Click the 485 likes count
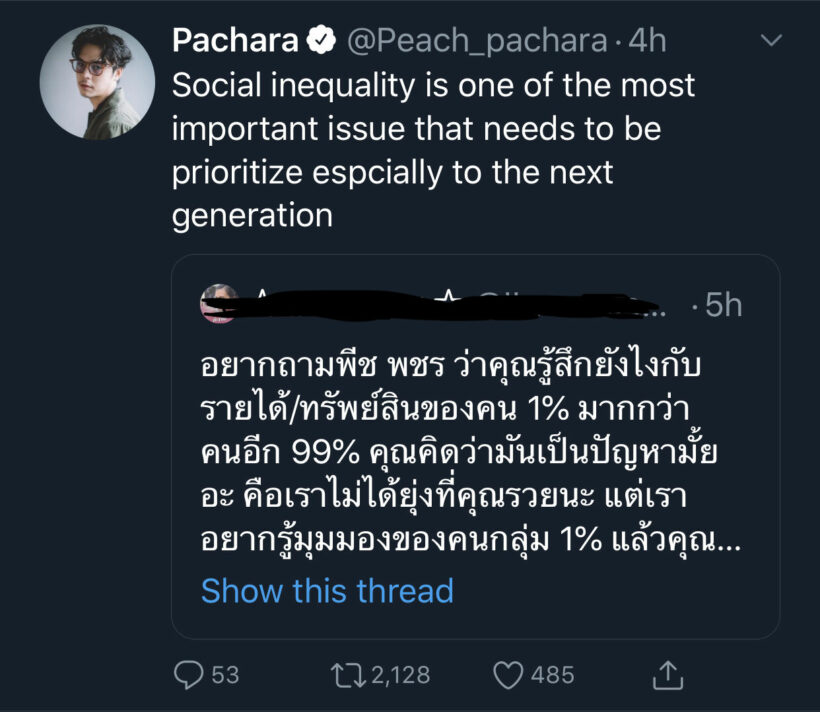This screenshot has width=820, height=712. tap(552, 675)
